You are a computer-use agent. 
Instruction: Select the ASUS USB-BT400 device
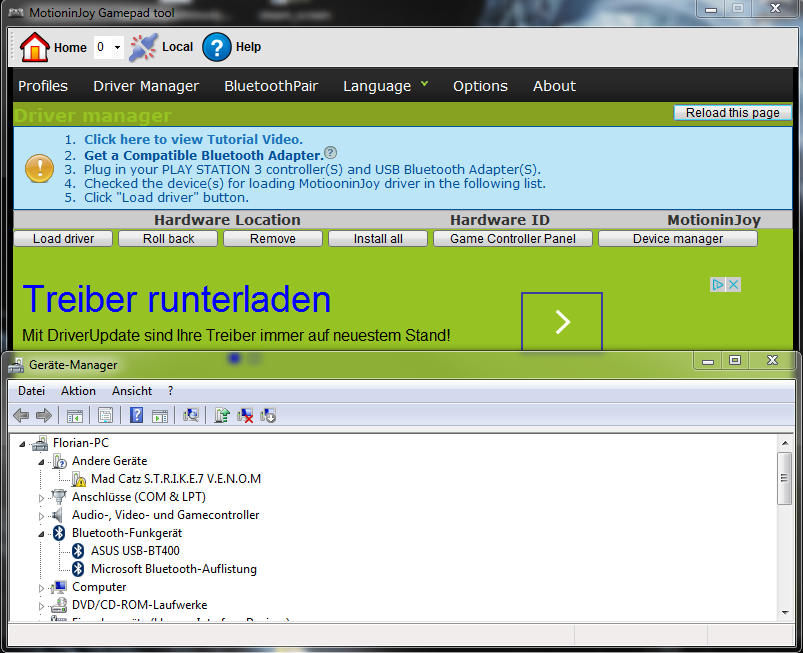[135, 551]
